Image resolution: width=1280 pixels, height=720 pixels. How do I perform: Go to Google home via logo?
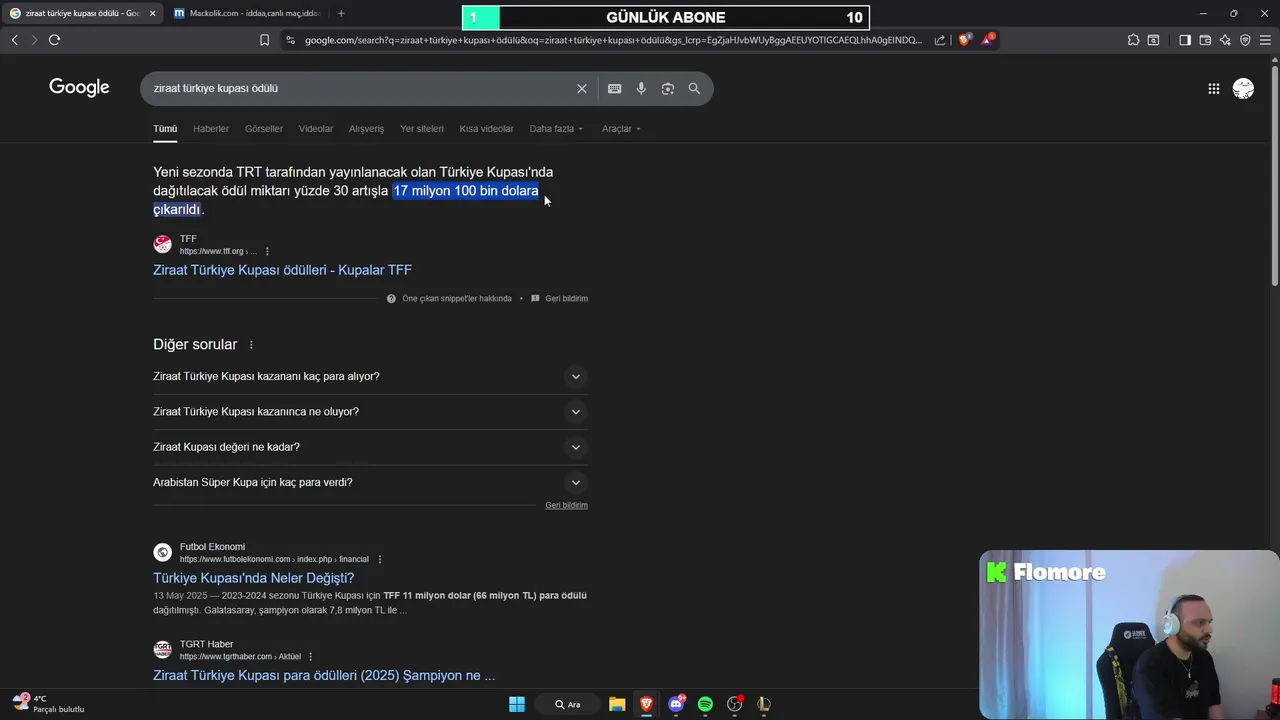pyautogui.click(x=79, y=88)
